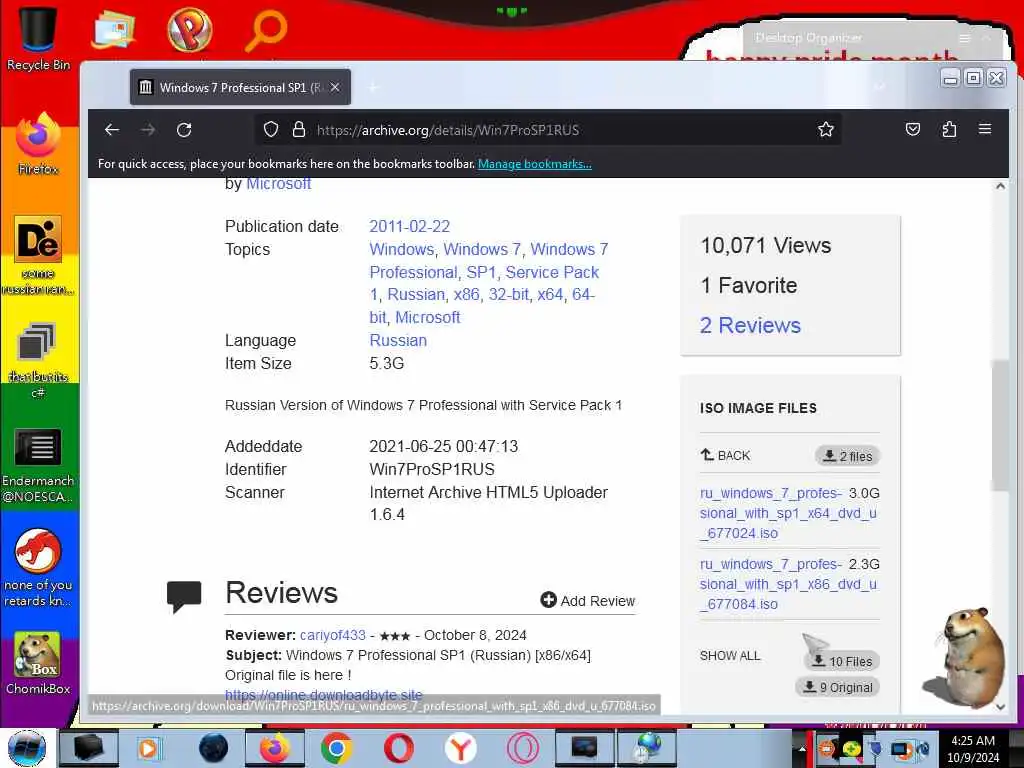Click the page scrollbar down arrow
The width and height of the screenshot is (1024, 768).
point(1000,706)
